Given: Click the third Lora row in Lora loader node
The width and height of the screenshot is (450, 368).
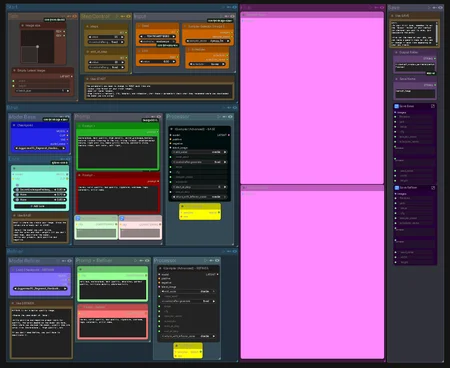Looking at the screenshot, I should [40, 200].
